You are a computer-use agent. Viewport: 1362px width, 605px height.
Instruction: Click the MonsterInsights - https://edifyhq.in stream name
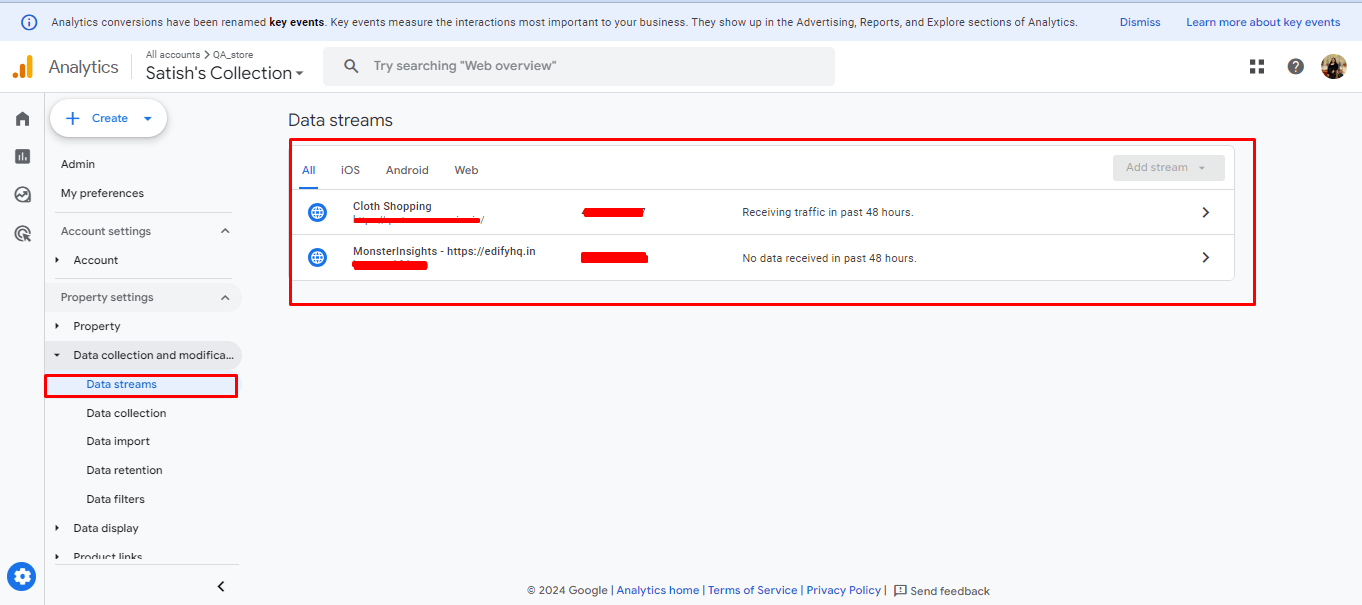click(x=444, y=251)
